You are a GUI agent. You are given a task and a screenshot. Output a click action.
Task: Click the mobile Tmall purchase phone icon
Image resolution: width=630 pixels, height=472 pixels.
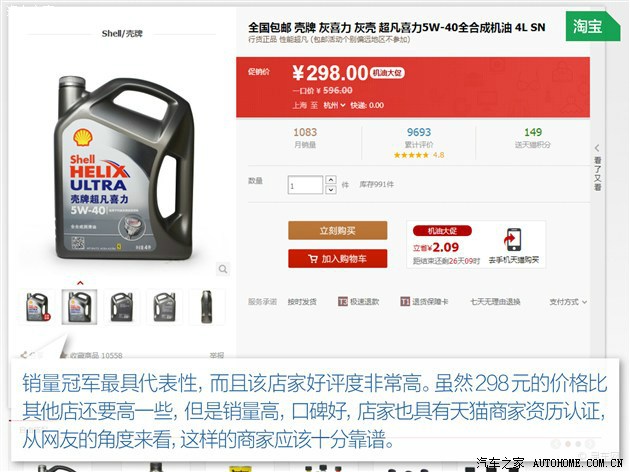click(x=513, y=239)
